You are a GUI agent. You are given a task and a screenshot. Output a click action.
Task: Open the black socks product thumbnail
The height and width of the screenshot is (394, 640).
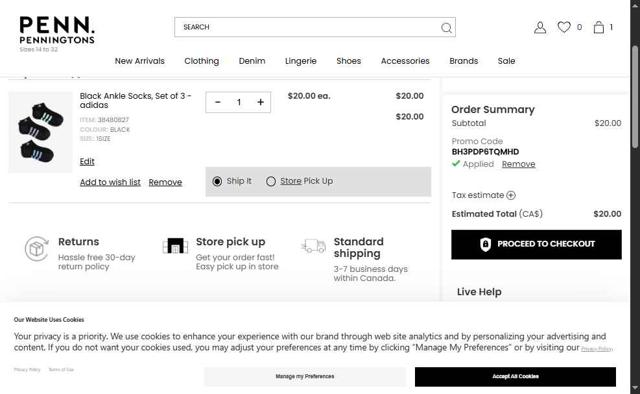tap(40, 132)
